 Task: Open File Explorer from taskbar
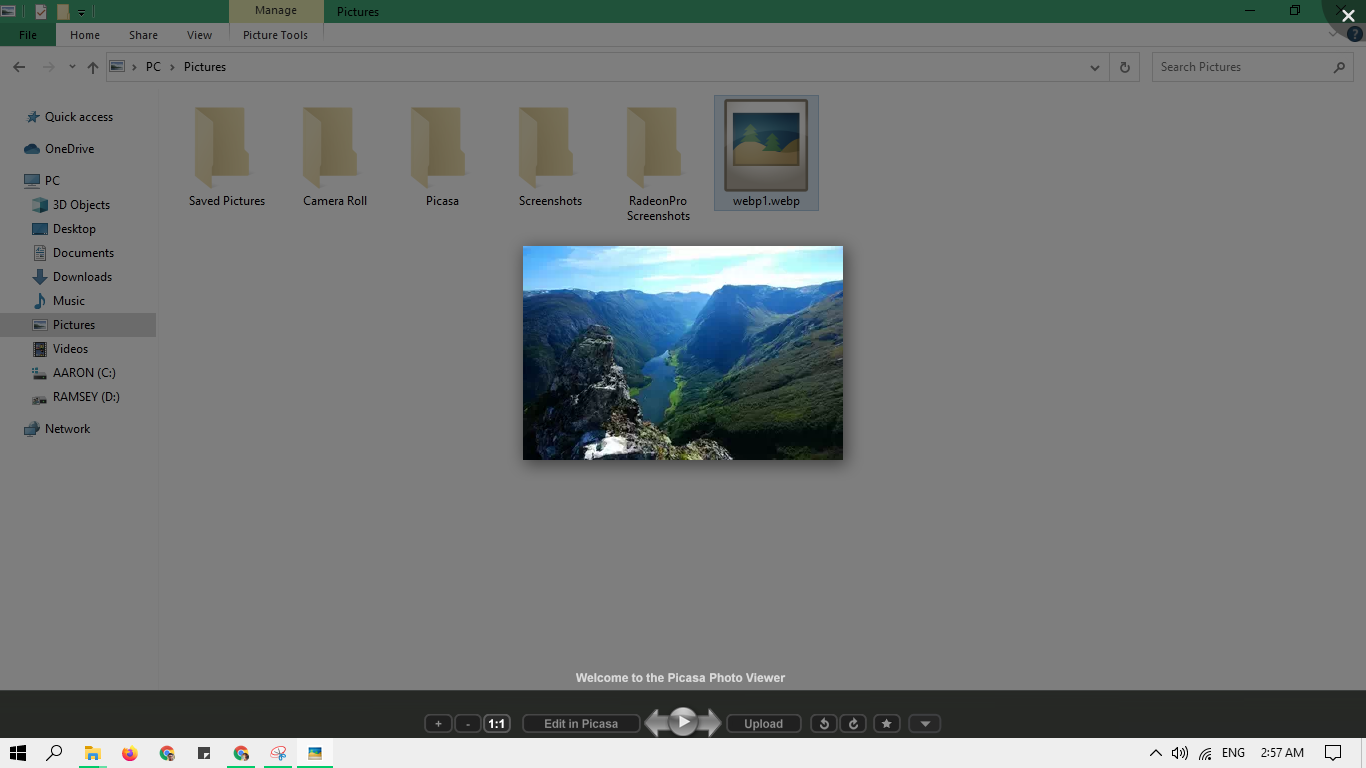coord(92,753)
